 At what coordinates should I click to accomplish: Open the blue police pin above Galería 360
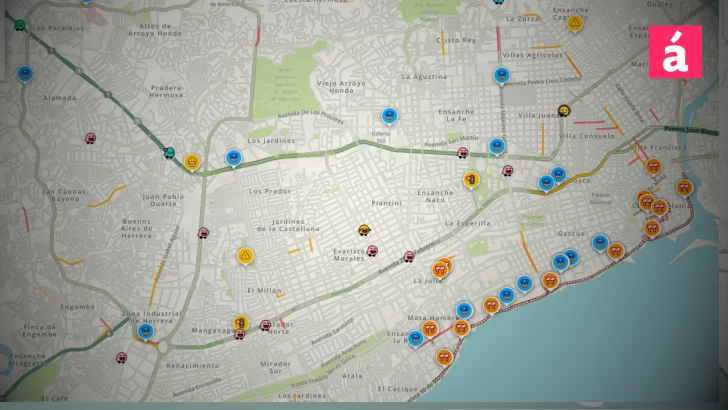(390, 115)
